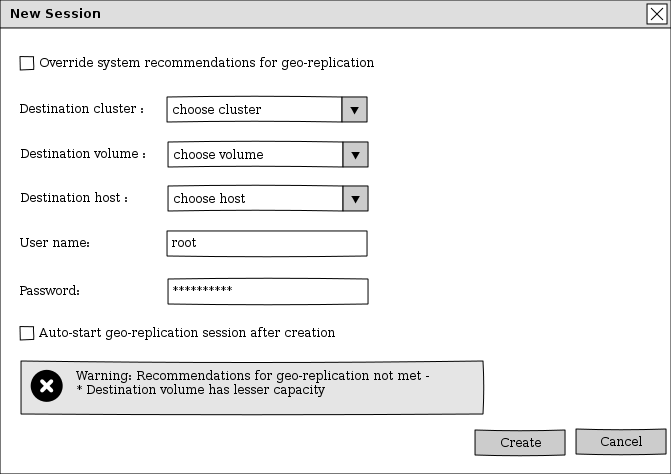
Task: Open the 'choose cluster' combo box
Action: tap(254, 109)
